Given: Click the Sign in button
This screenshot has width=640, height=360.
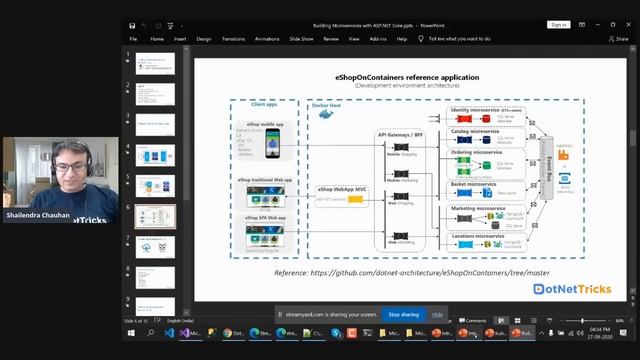Looking at the screenshot, I should 558,25.
